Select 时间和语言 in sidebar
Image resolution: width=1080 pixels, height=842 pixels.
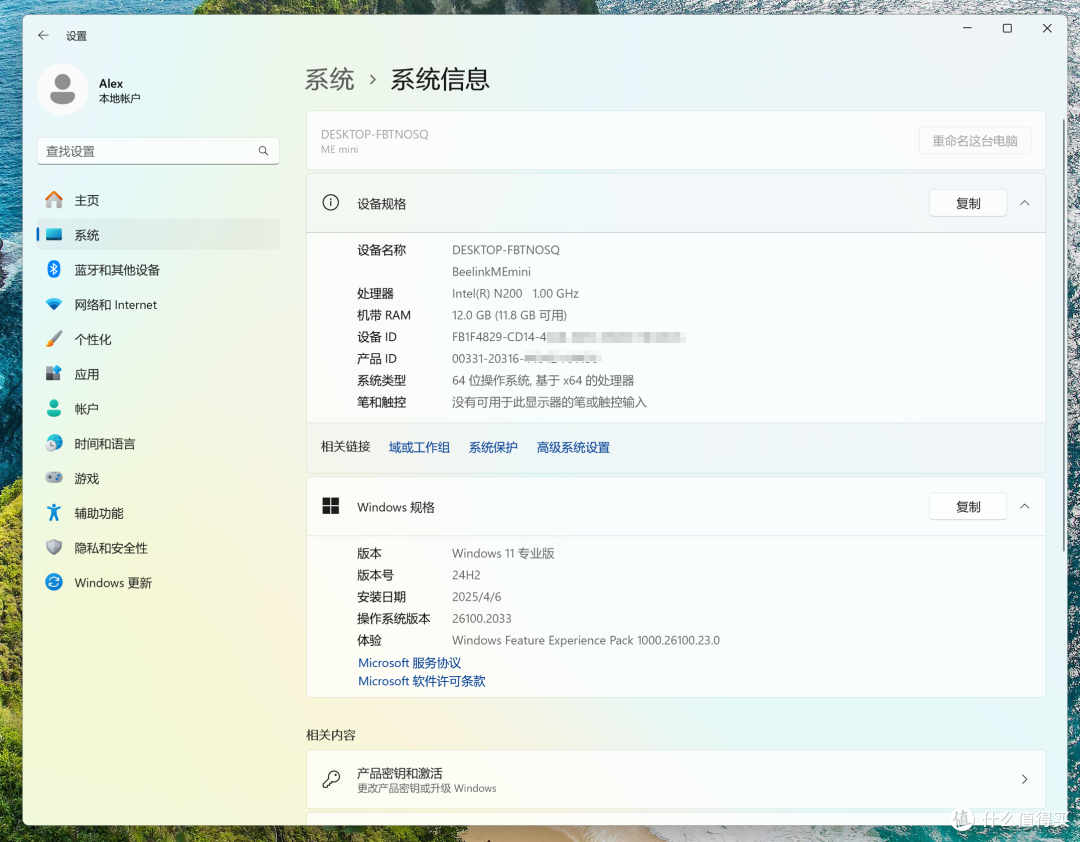[x=158, y=443]
